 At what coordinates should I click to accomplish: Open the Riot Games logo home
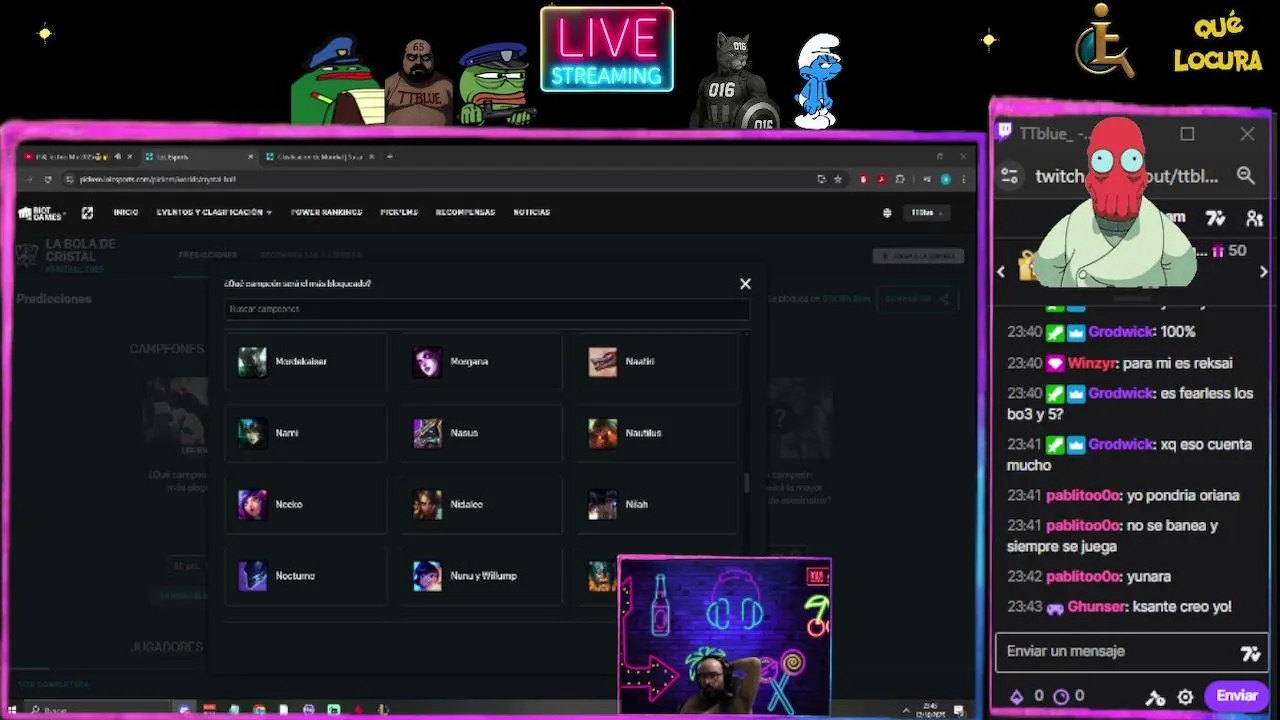point(41,213)
